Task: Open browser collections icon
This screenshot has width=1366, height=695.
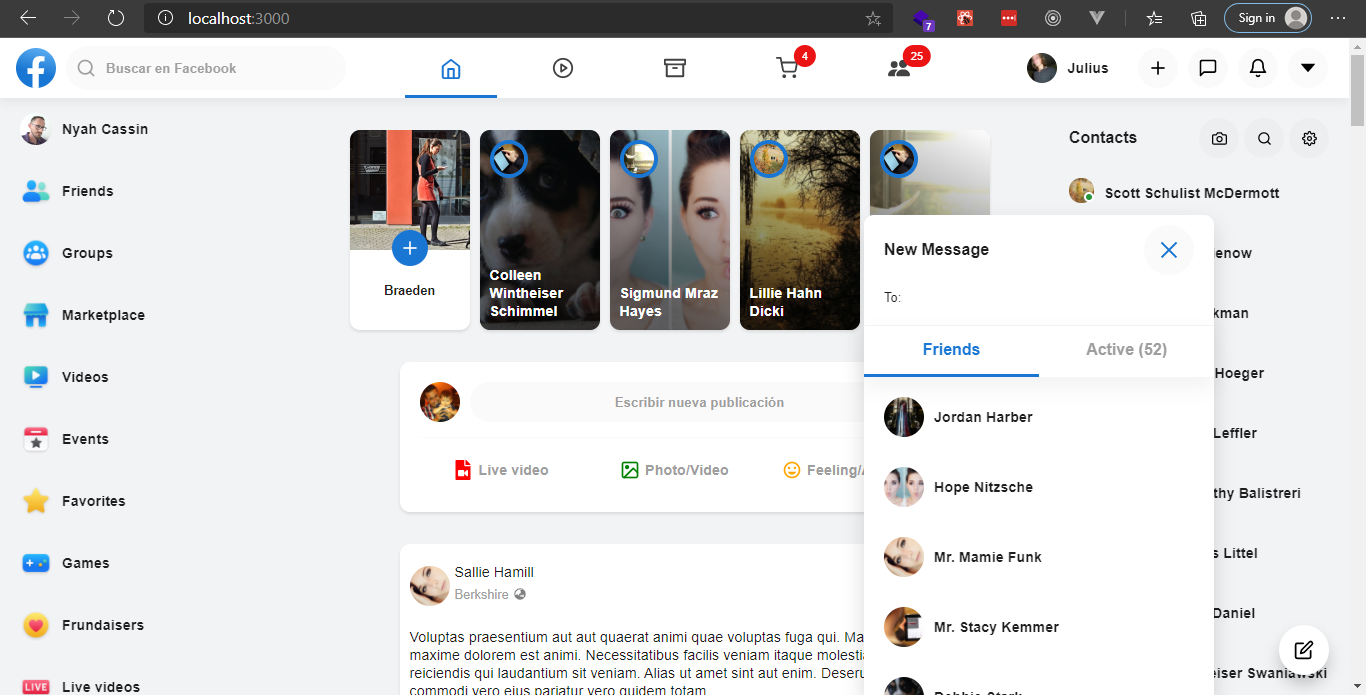Action: tap(1199, 18)
